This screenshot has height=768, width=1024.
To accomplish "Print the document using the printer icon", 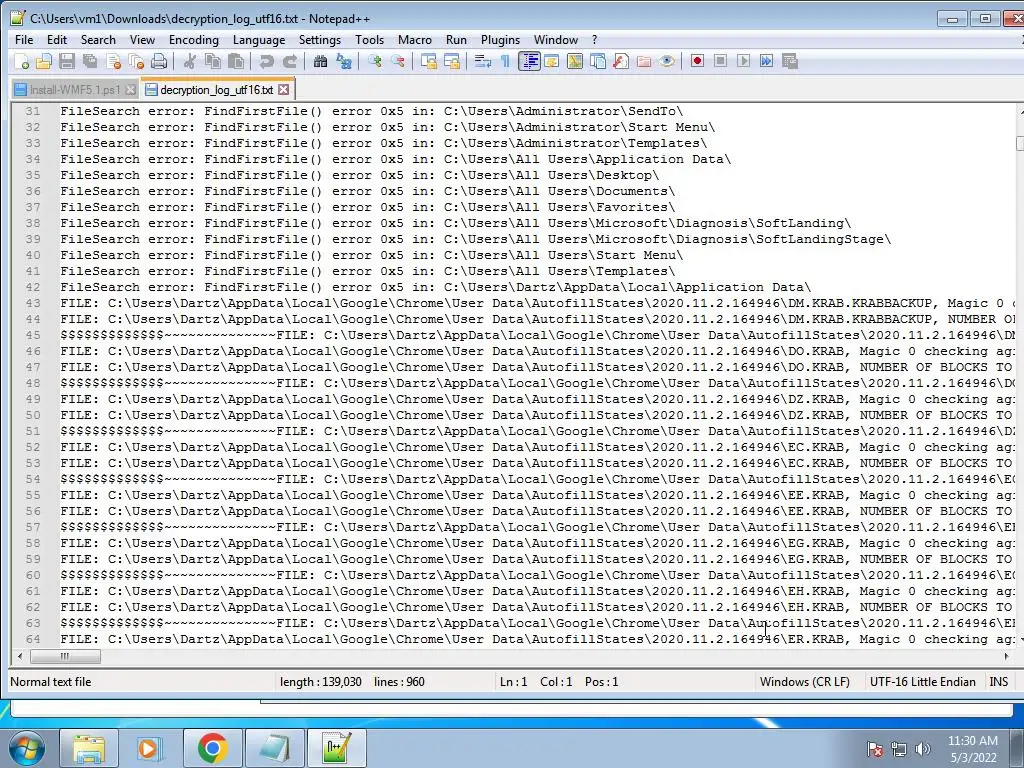I will (x=159, y=61).
